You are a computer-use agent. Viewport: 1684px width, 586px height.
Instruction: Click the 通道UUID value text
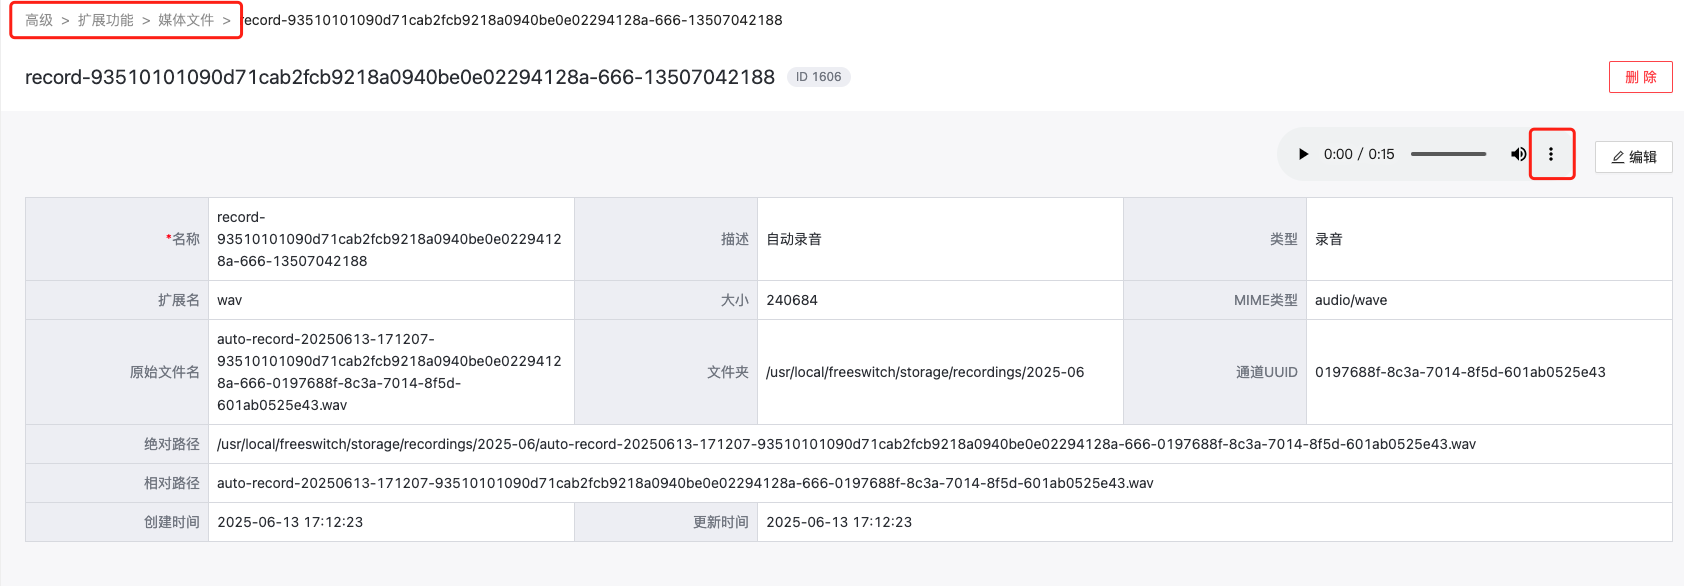(1460, 372)
